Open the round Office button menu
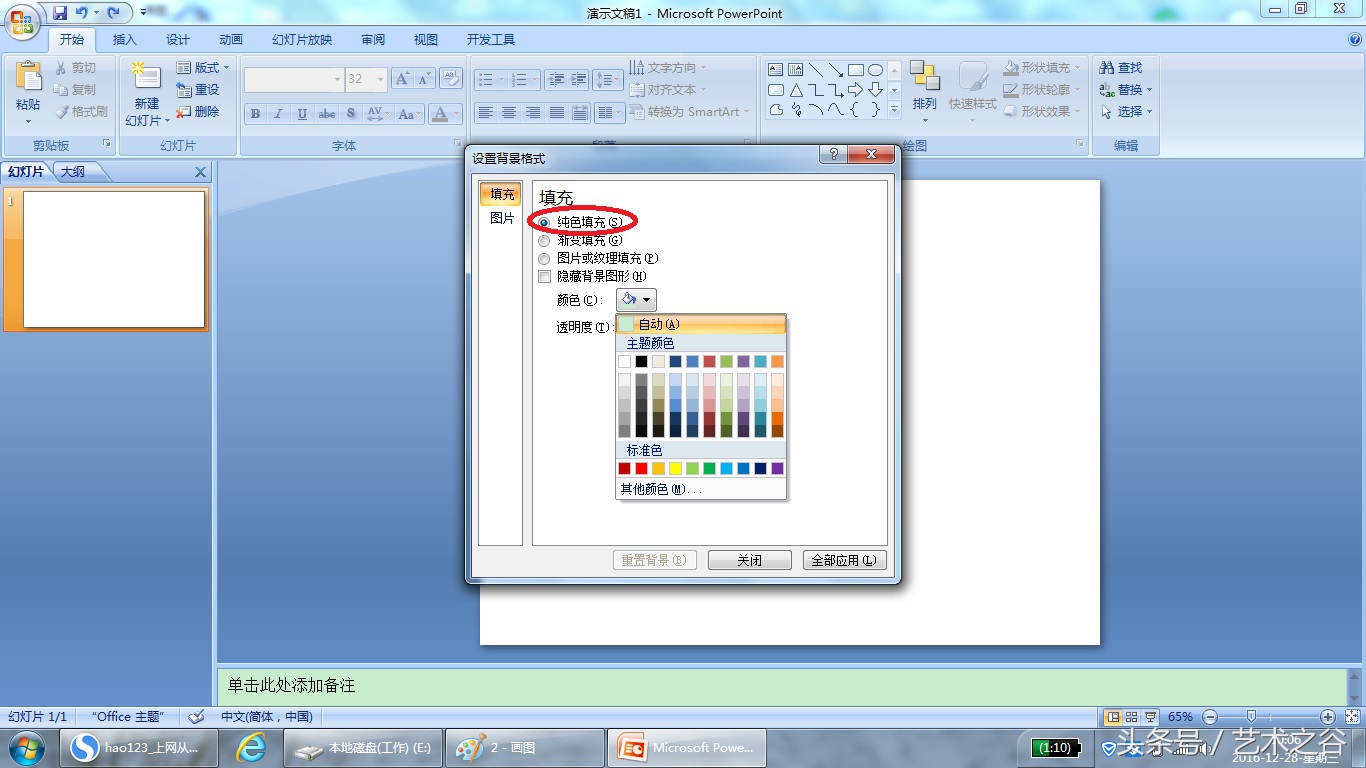 click(x=21, y=20)
